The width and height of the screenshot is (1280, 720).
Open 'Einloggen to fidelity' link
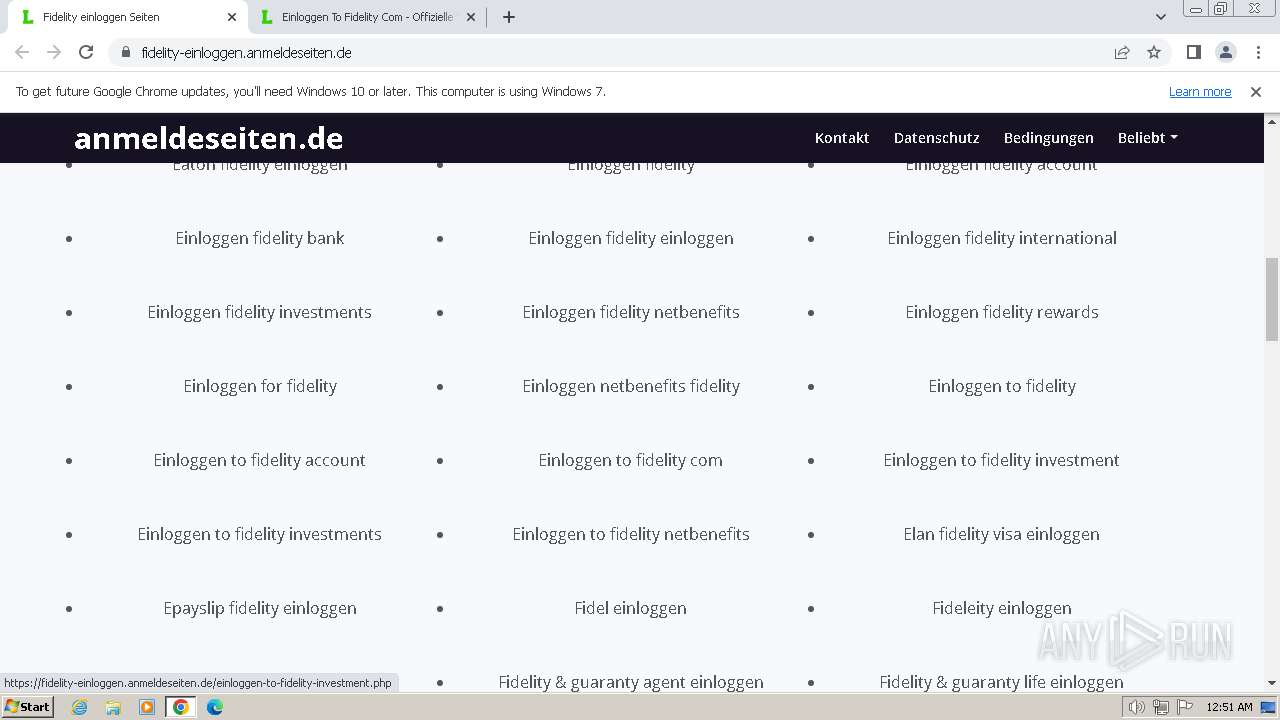pyautogui.click(x=1002, y=386)
